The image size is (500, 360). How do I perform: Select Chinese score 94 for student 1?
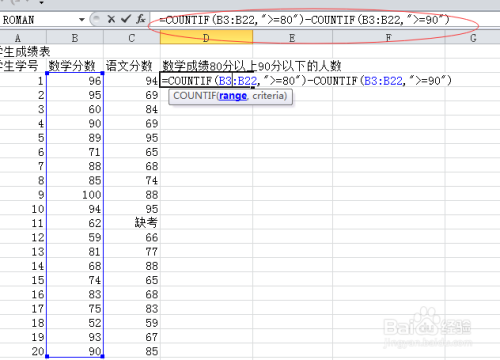132,81
